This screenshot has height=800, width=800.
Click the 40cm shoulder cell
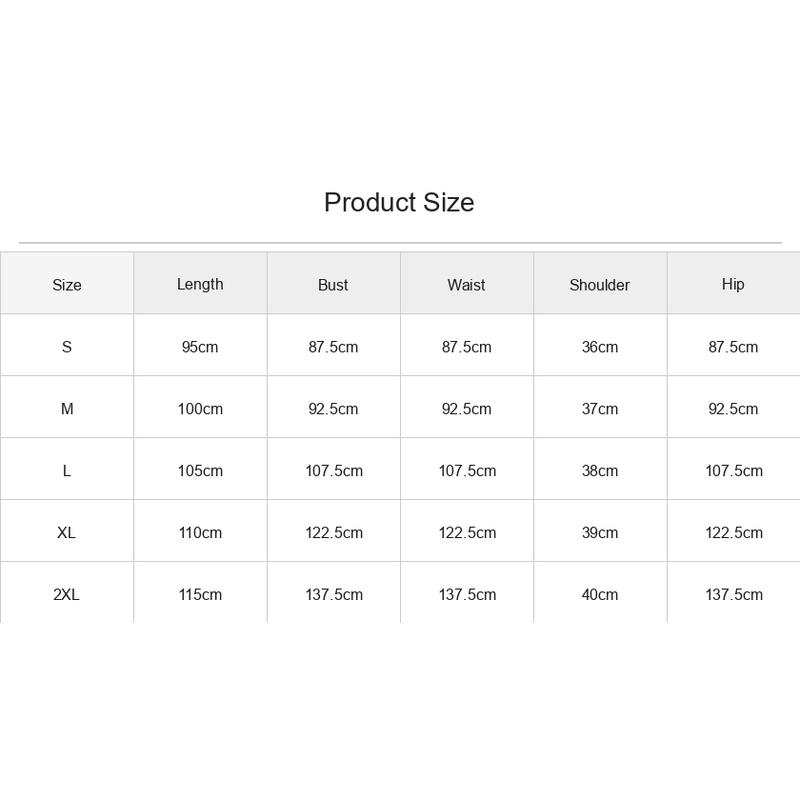click(x=600, y=594)
